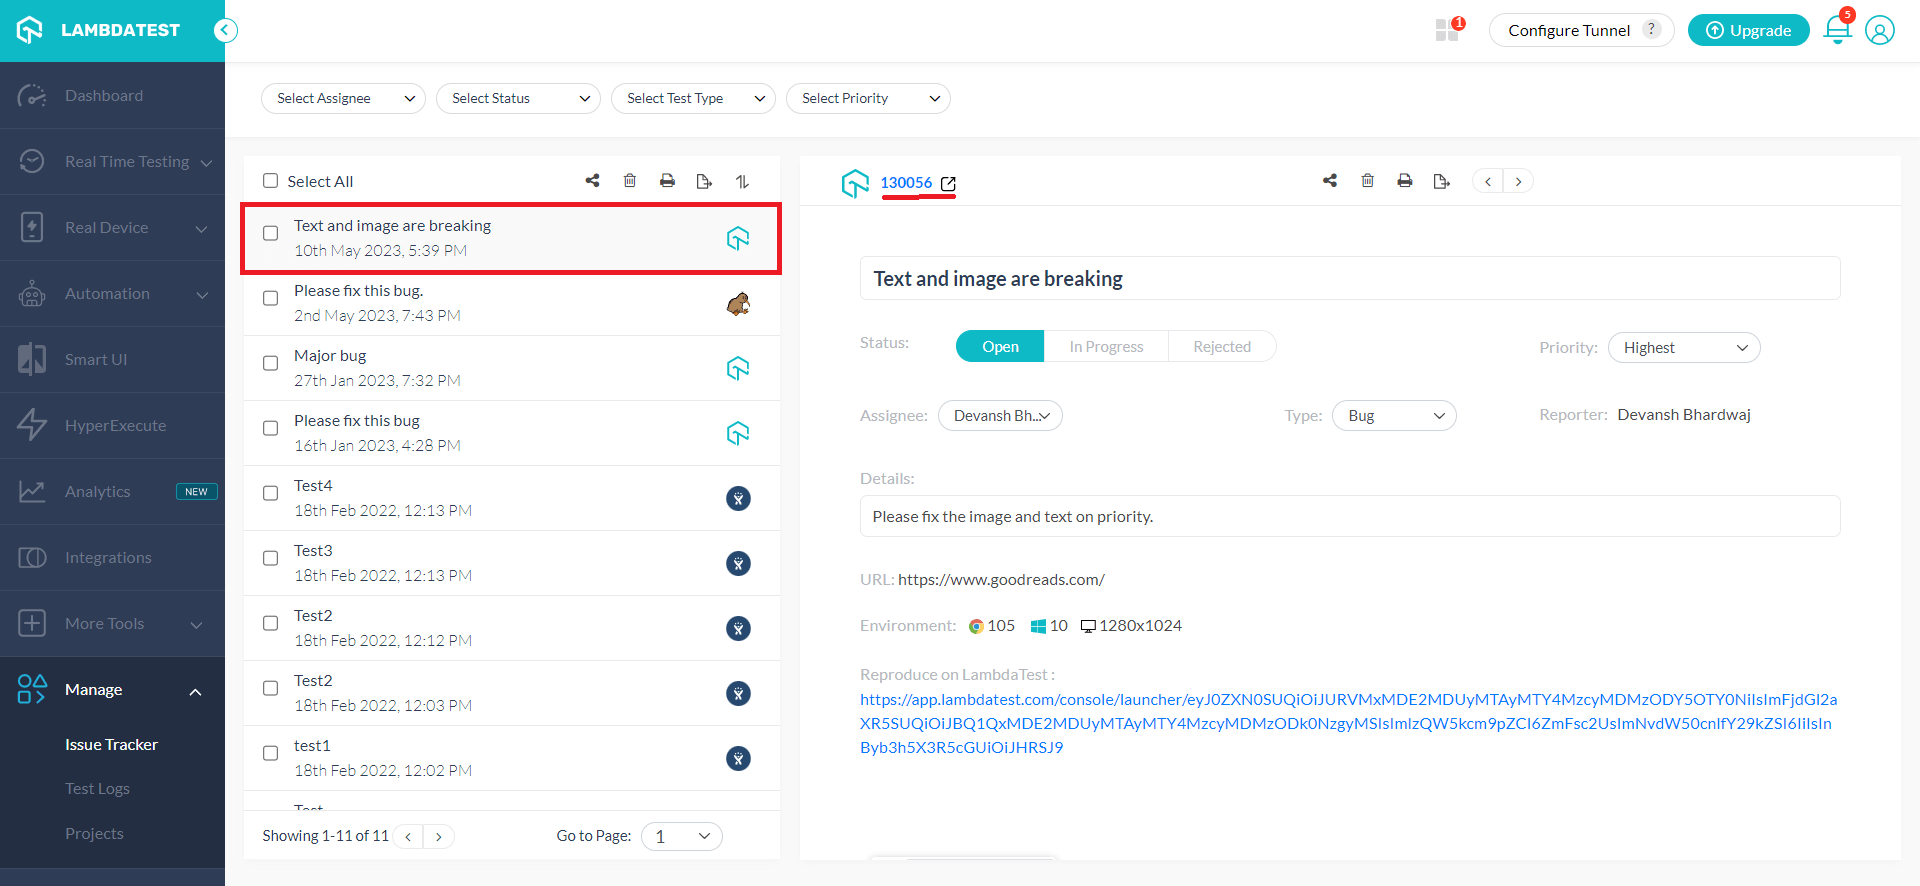This screenshot has width=1920, height=886.
Task: Open the user profile icon
Action: (x=1880, y=30)
